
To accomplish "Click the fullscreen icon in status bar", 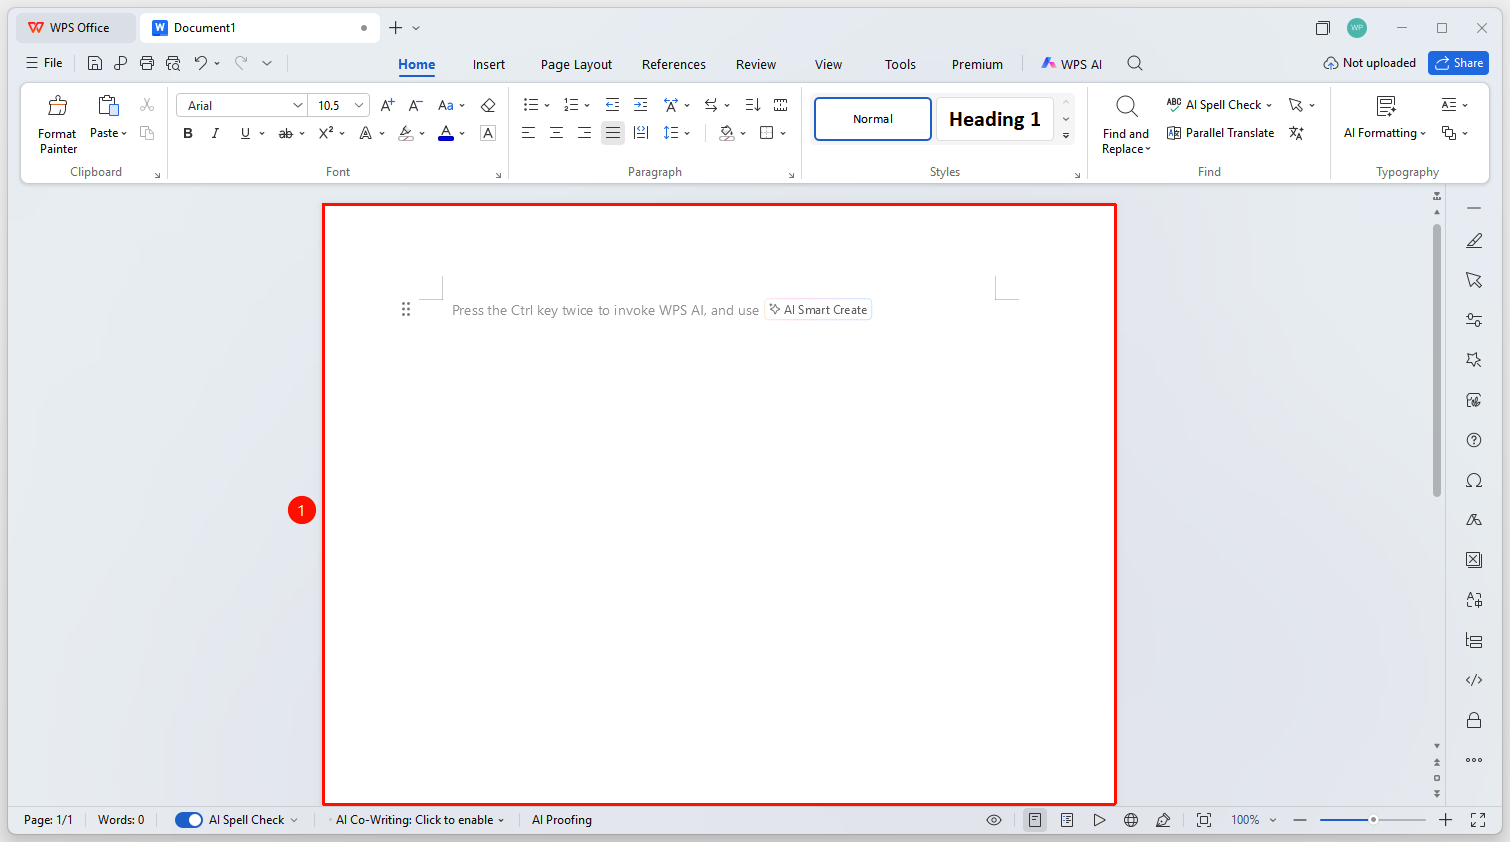I will click(x=1478, y=820).
